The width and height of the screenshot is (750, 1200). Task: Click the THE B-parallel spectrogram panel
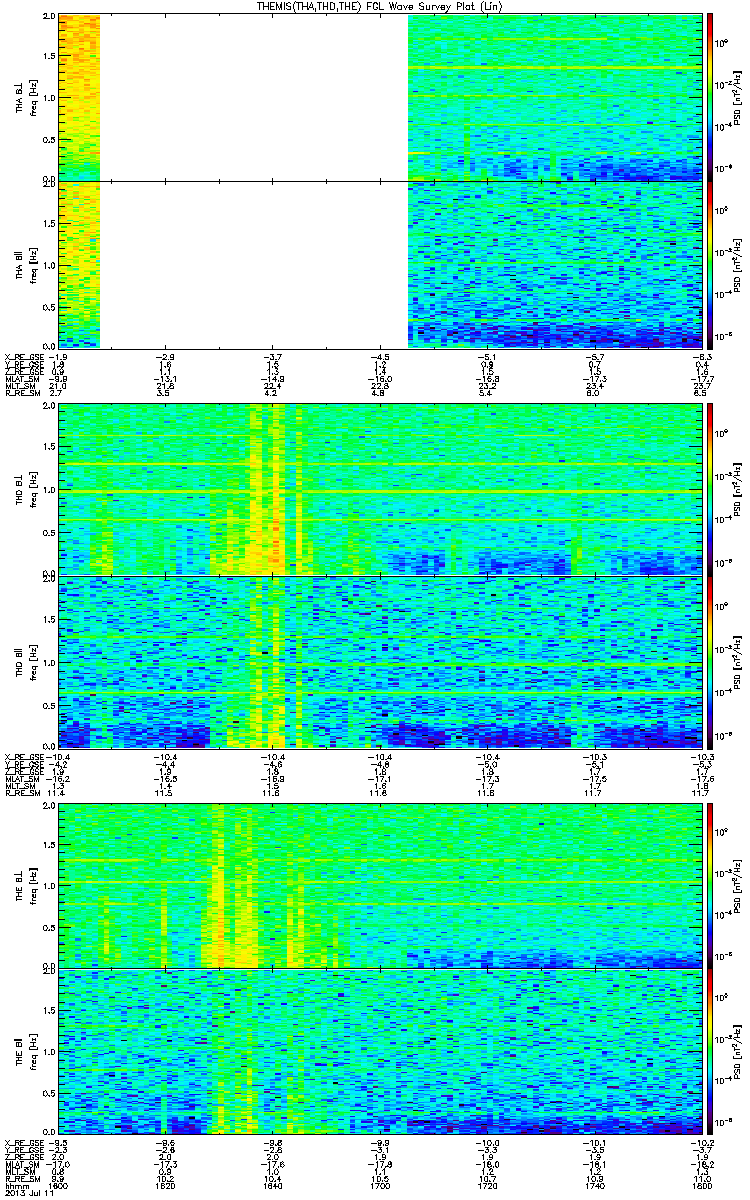click(380, 1051)
